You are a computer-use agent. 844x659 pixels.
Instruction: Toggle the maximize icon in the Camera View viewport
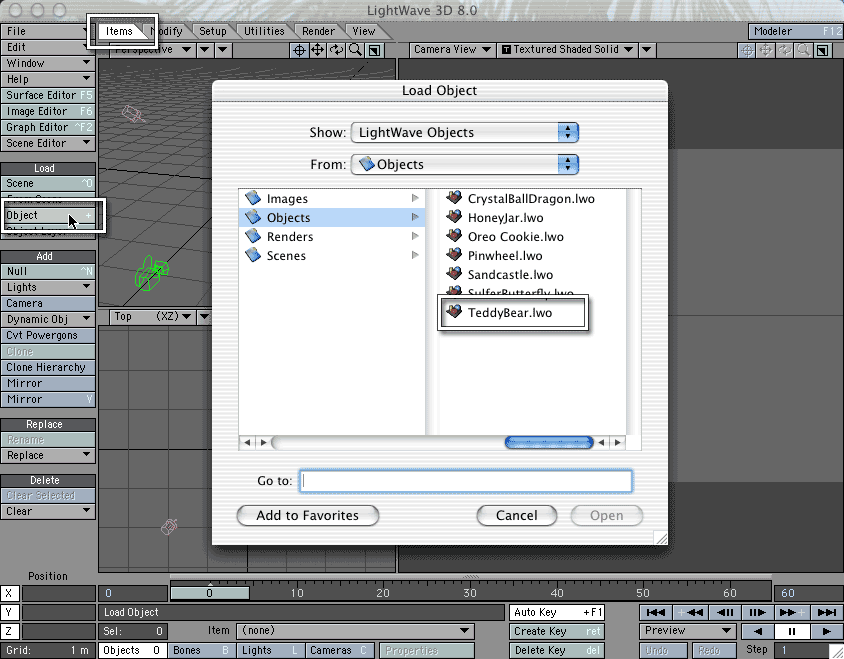click(822, 50)
